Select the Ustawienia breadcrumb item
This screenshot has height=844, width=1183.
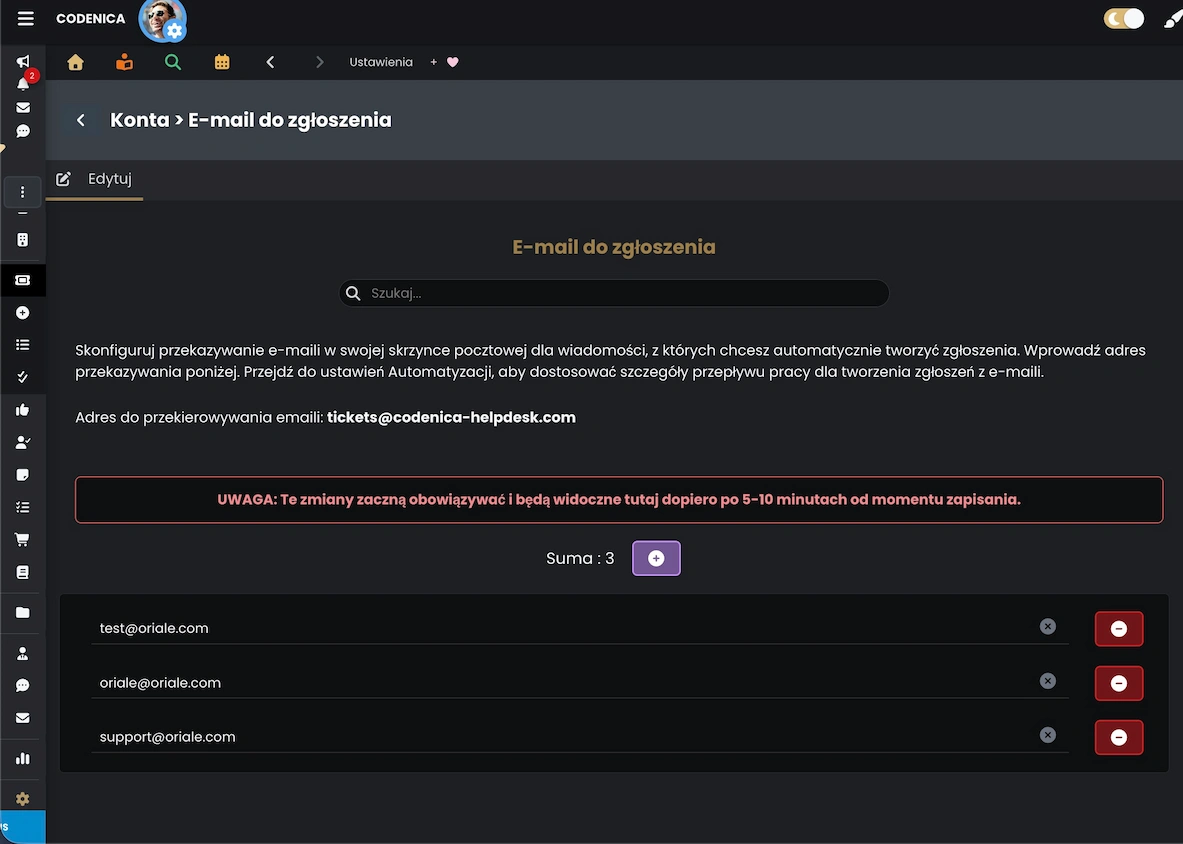[381, 61]
